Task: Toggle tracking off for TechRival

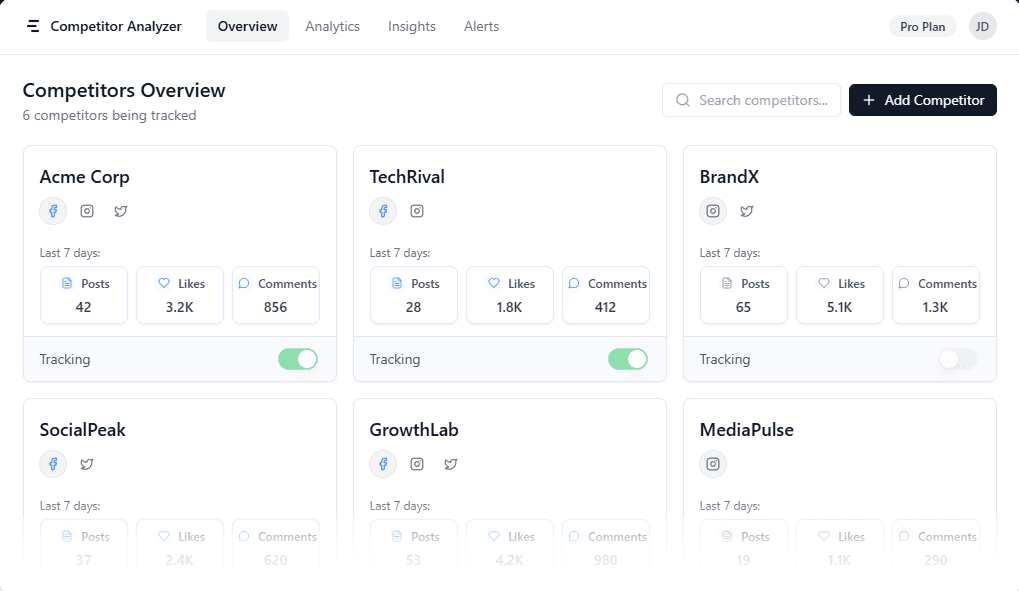Action: pyautogui.click(x=627, y=359)
